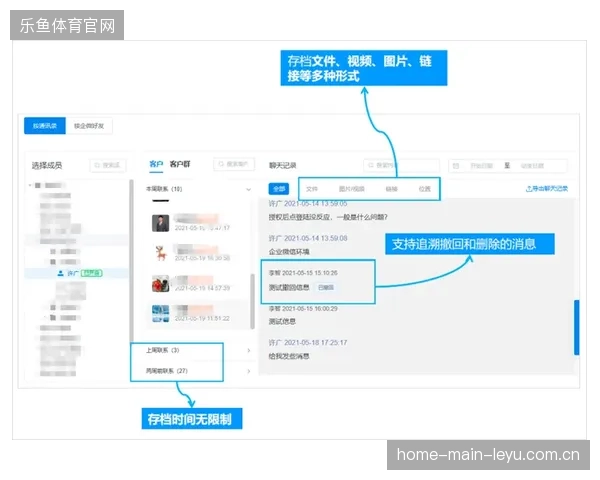This screenshot has height=480, width=600.
Task: Open customer with blue scenery avatar
Action: click(160, 314)
